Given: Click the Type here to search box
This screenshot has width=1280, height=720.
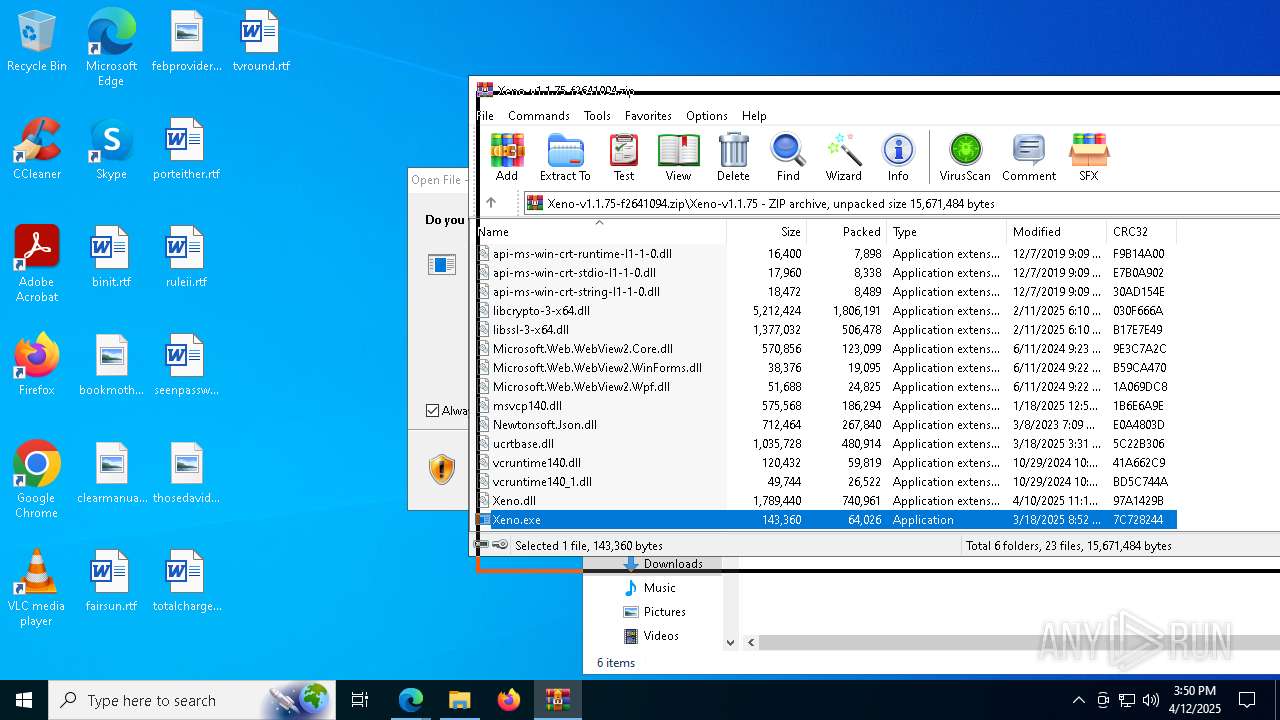Looking at the screenshot, I should pyautogui.click(x=190, y=700).
